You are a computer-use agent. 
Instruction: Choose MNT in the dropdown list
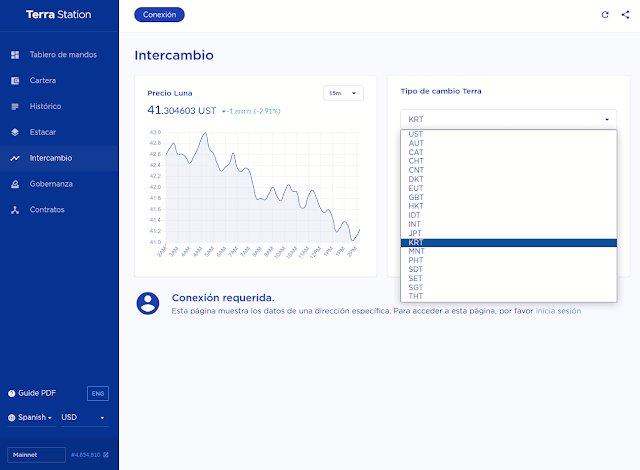[509, 251]
